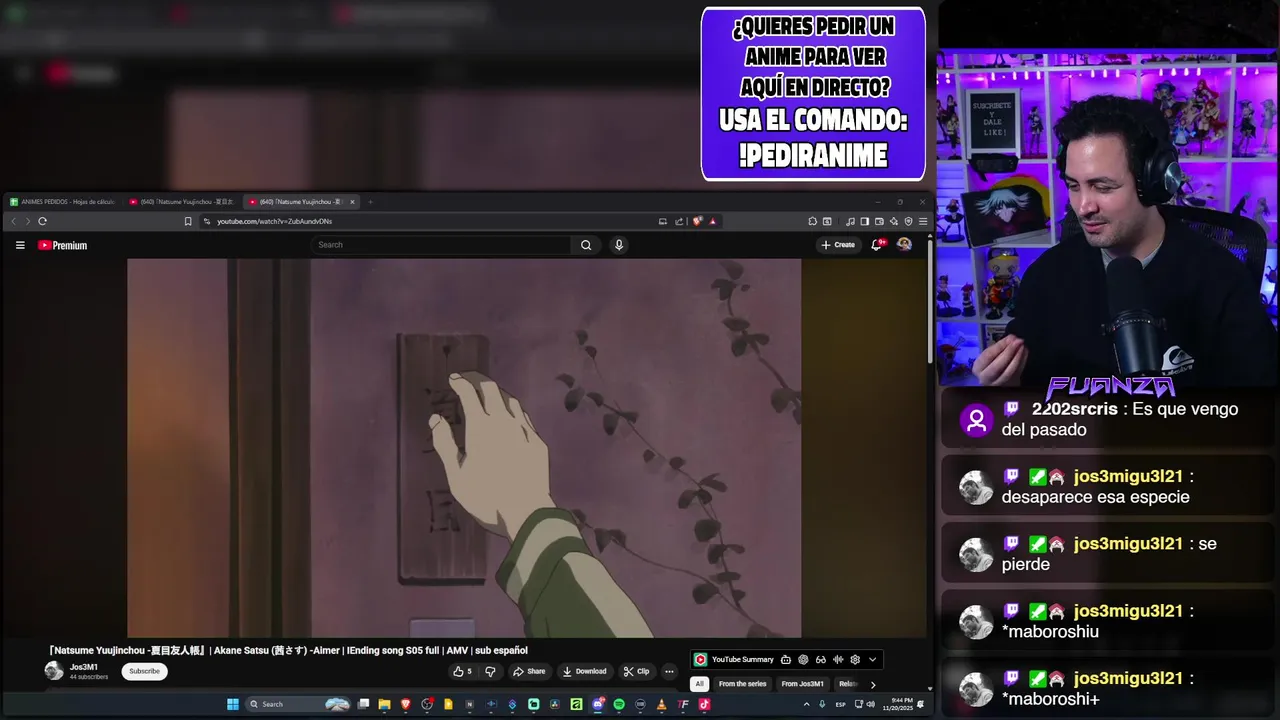The image size is (1280, 720).
Task: Share this page via address bar share icon
Action: click(x=679, y=221)
